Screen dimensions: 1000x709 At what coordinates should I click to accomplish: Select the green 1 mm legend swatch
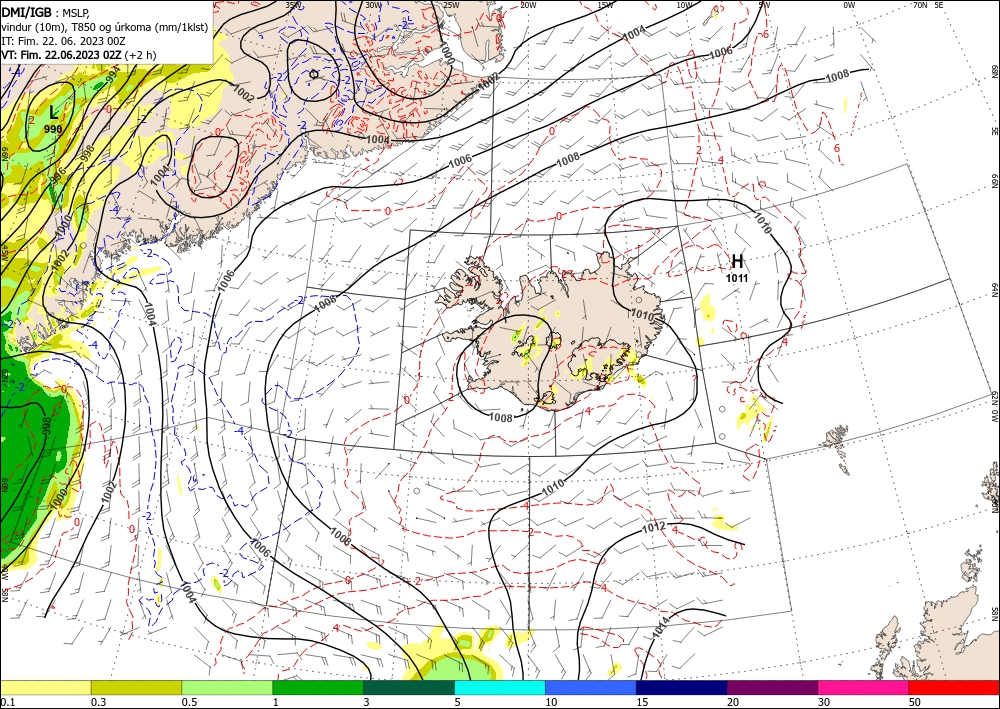[318, 687]
